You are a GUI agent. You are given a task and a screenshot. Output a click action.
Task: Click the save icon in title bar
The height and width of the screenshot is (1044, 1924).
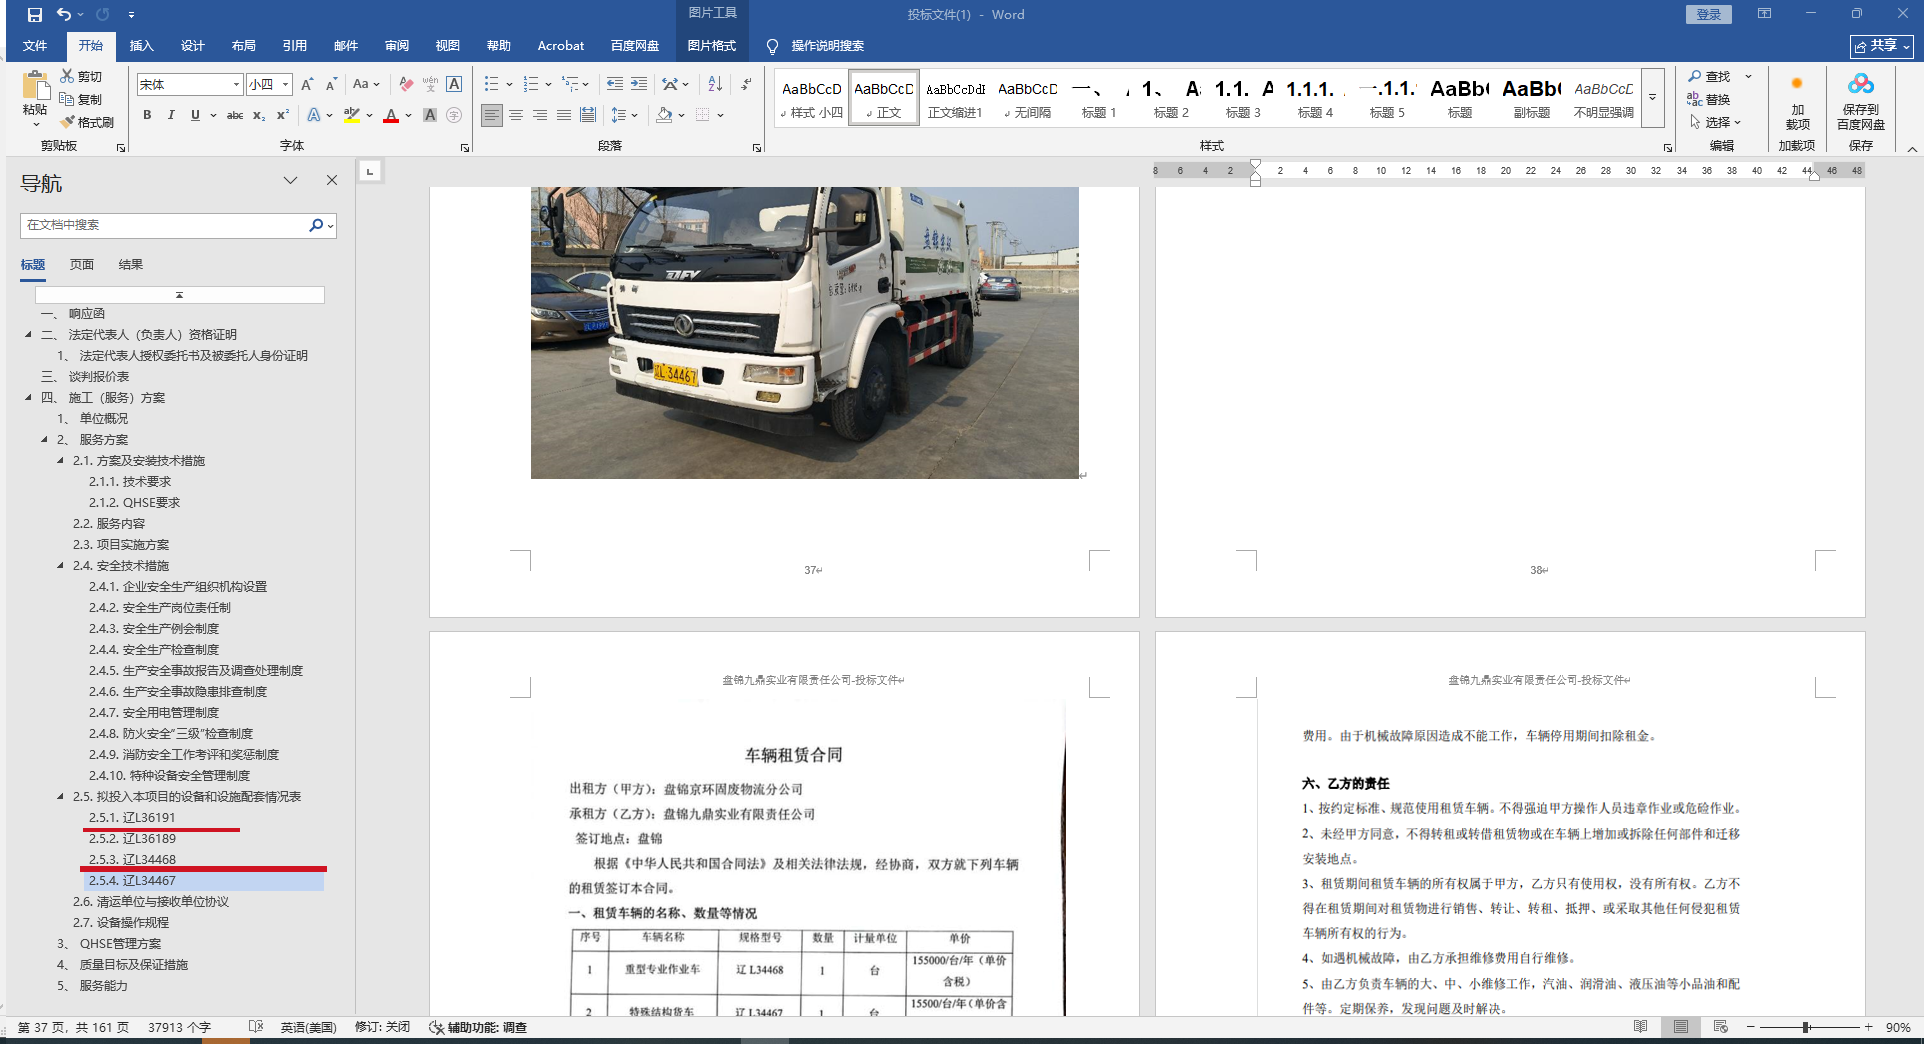point(35,14)
